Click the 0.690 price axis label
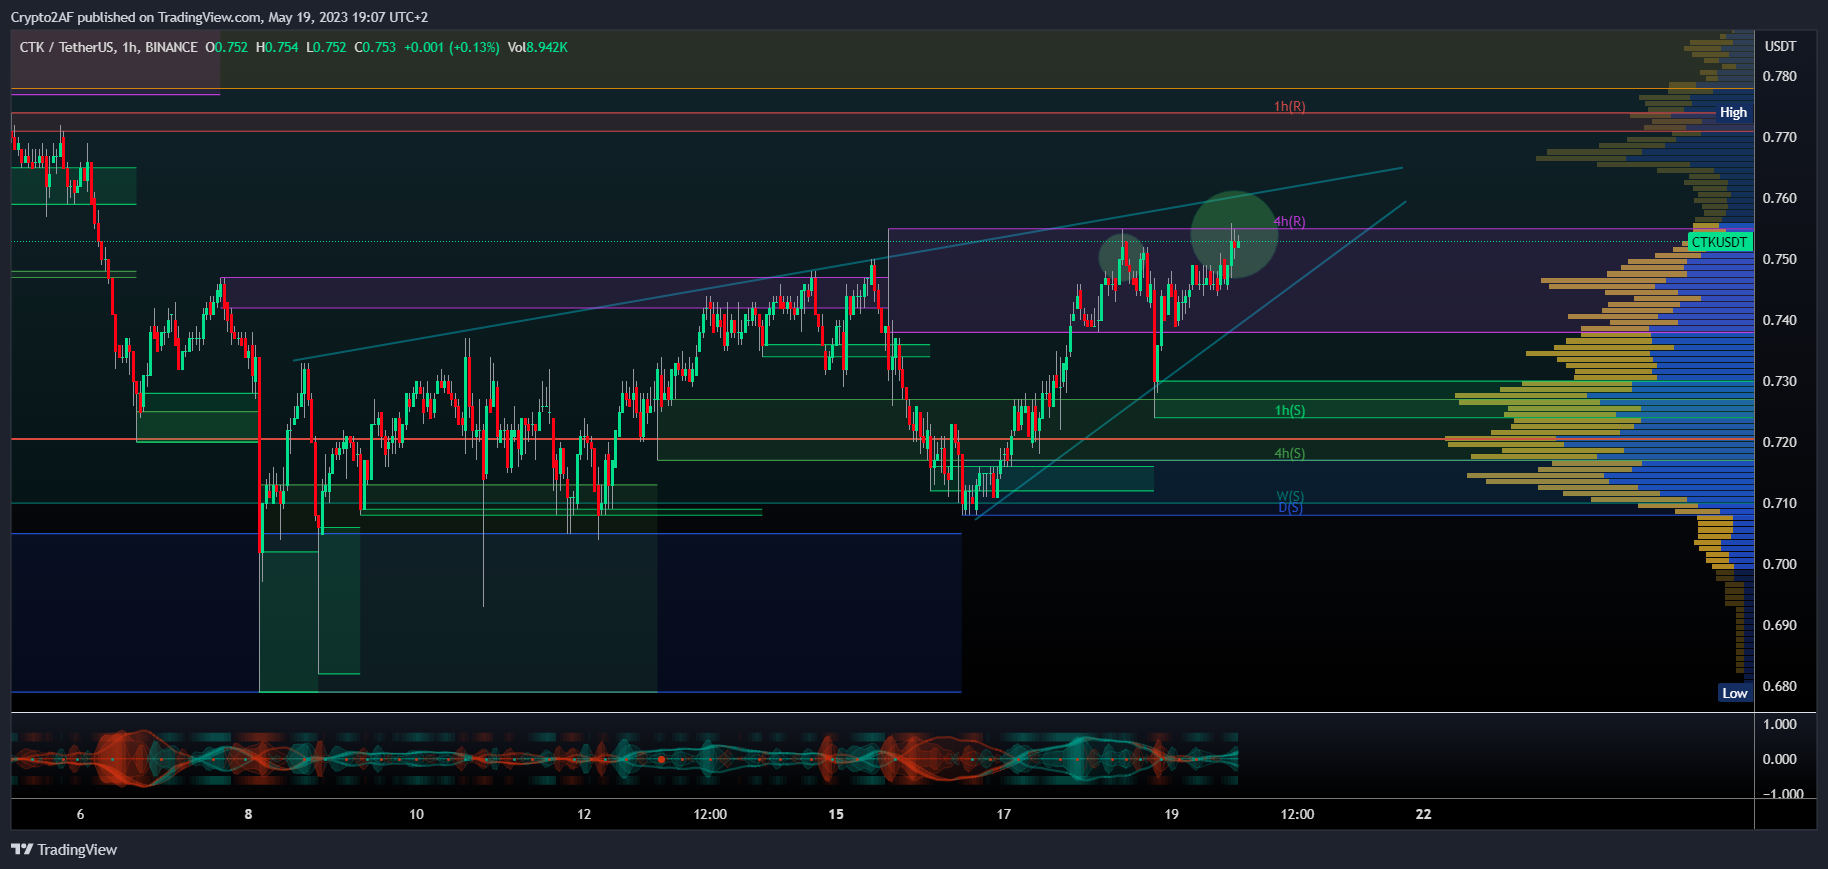The width and height of the screenshot is (1828, 869). click(x=1779, y=625)
